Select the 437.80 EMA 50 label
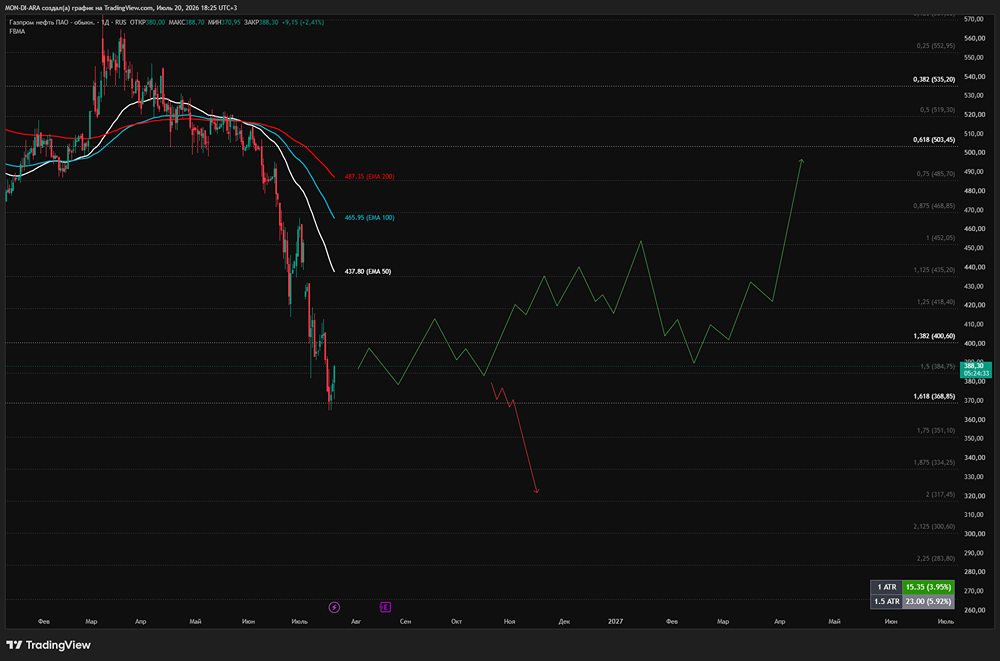 [368, 271]
